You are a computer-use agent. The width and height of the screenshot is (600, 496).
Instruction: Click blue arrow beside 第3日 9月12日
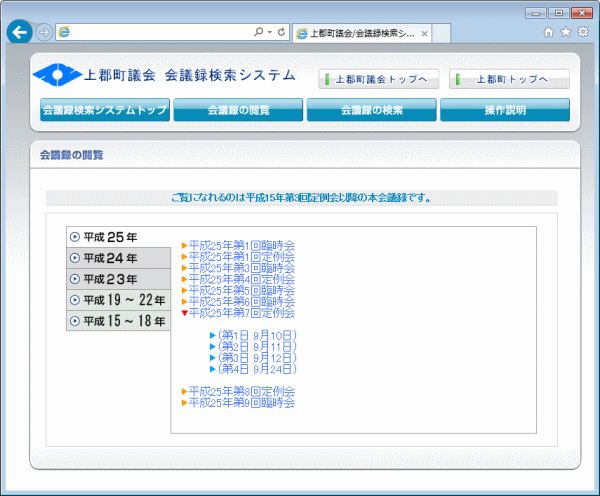tap(213, 358)
